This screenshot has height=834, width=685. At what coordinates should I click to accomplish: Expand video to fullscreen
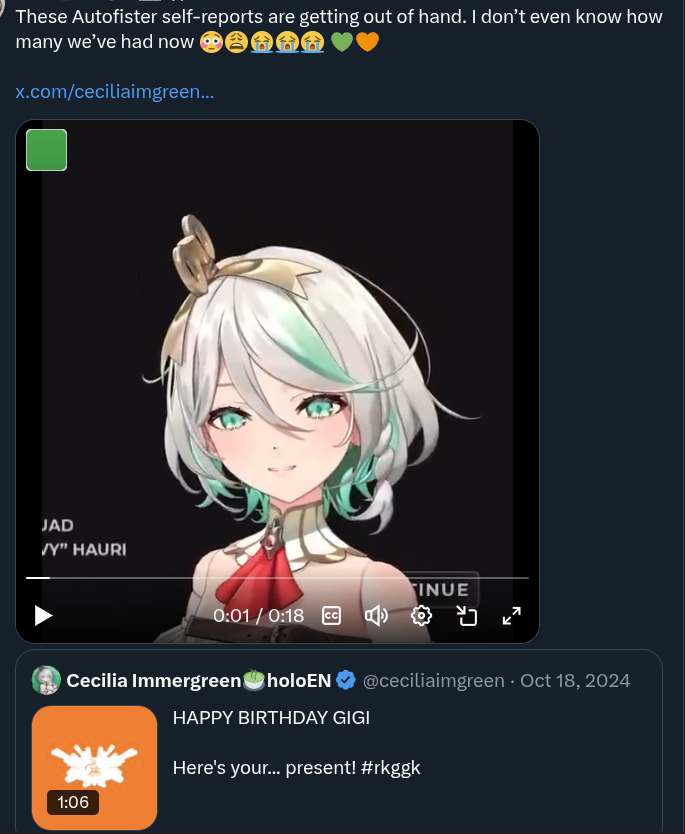click(x=512, y=615)
